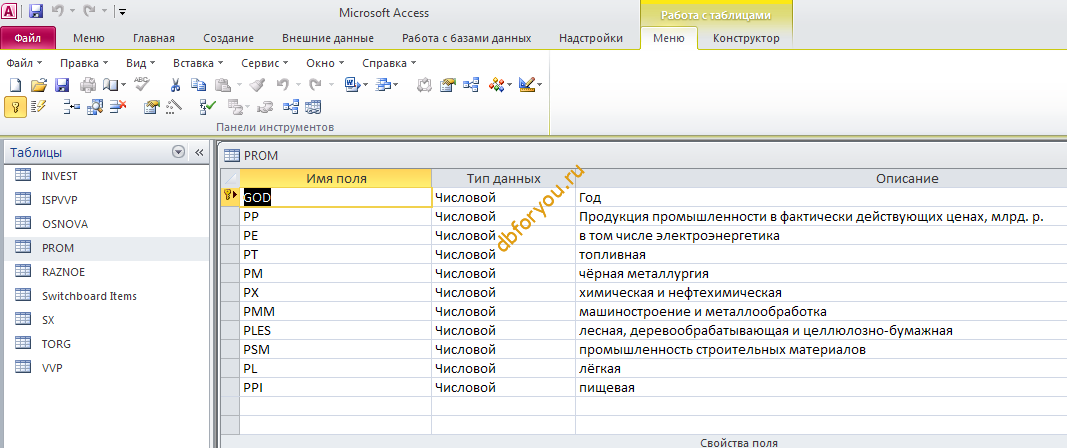Select the Switchboard Items table
Image resolution: width=1067 pixels, height=448 pixels.
[106, 296]
